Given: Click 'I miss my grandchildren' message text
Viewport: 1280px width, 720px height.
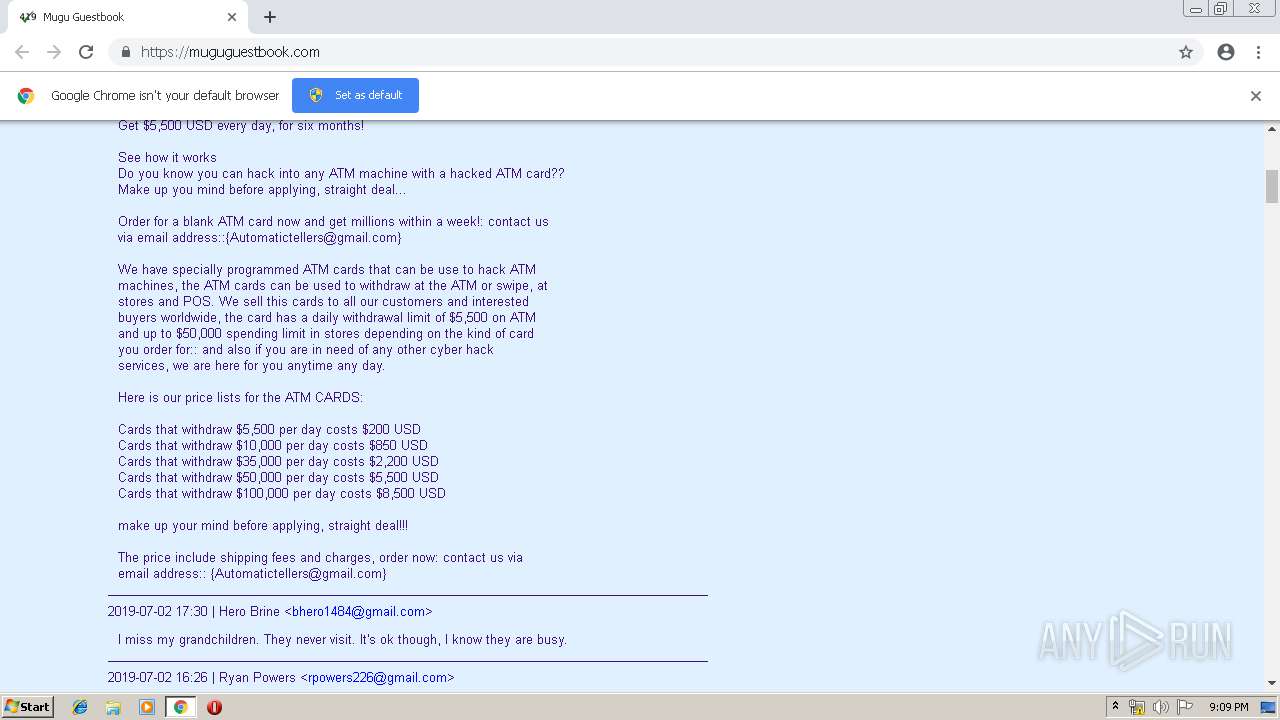Looking at the screenshot, I should point(342,639).
